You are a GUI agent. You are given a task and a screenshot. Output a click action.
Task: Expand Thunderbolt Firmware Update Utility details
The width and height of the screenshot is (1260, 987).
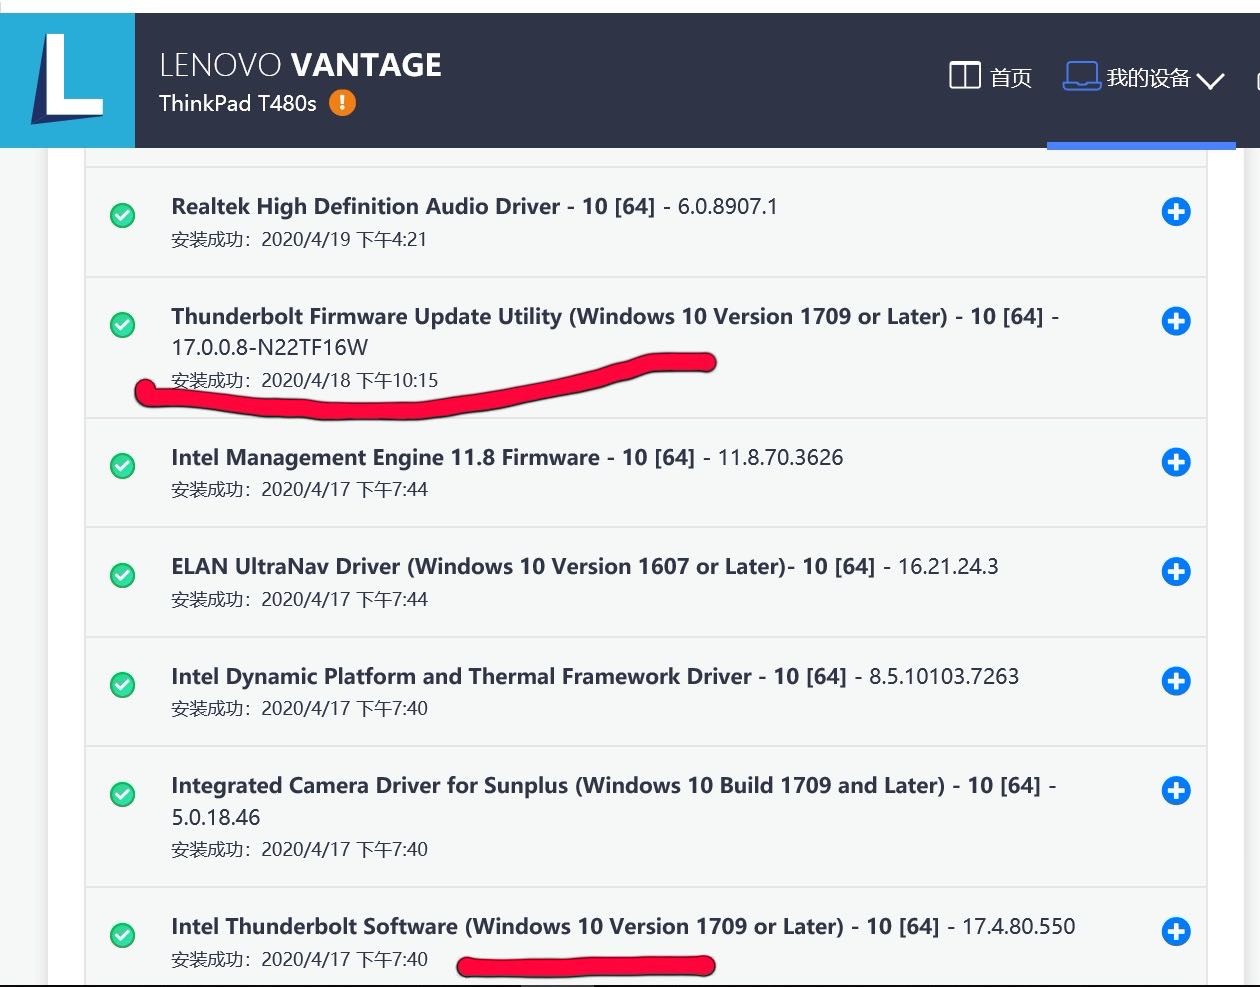click(1175, 321)
